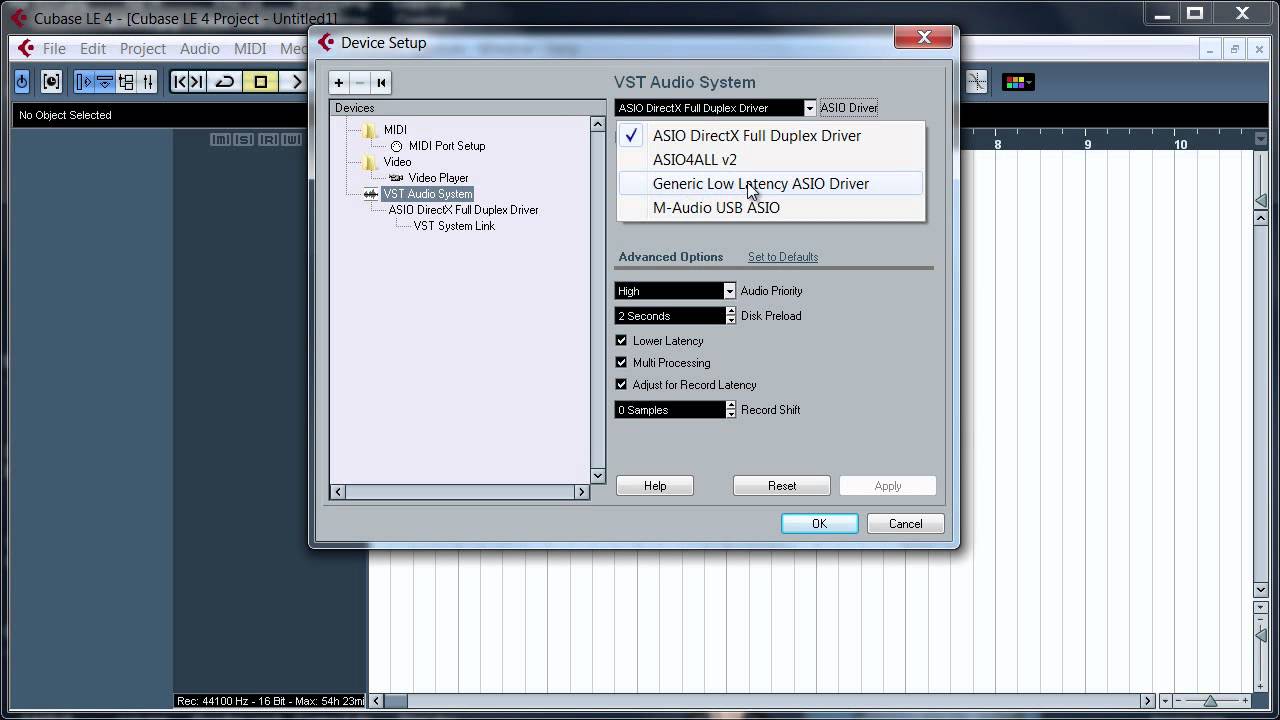
Task: Open the ASIO Driver dropdown
Action: click(716, 108)
